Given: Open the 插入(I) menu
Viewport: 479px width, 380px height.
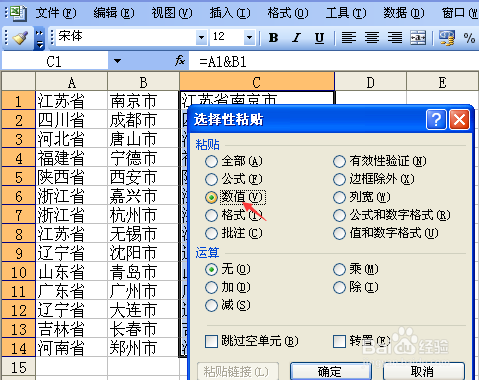Looking at the screenshot, I should click(230, 13).
